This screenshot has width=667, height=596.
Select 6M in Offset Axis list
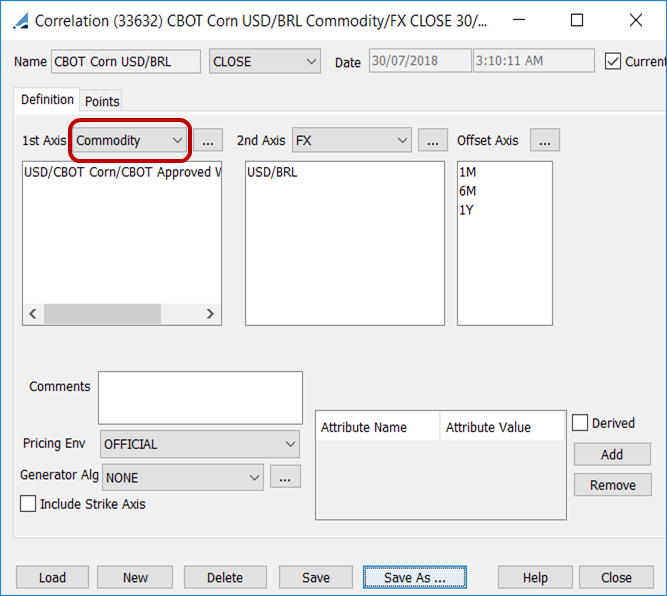(505, 191)
